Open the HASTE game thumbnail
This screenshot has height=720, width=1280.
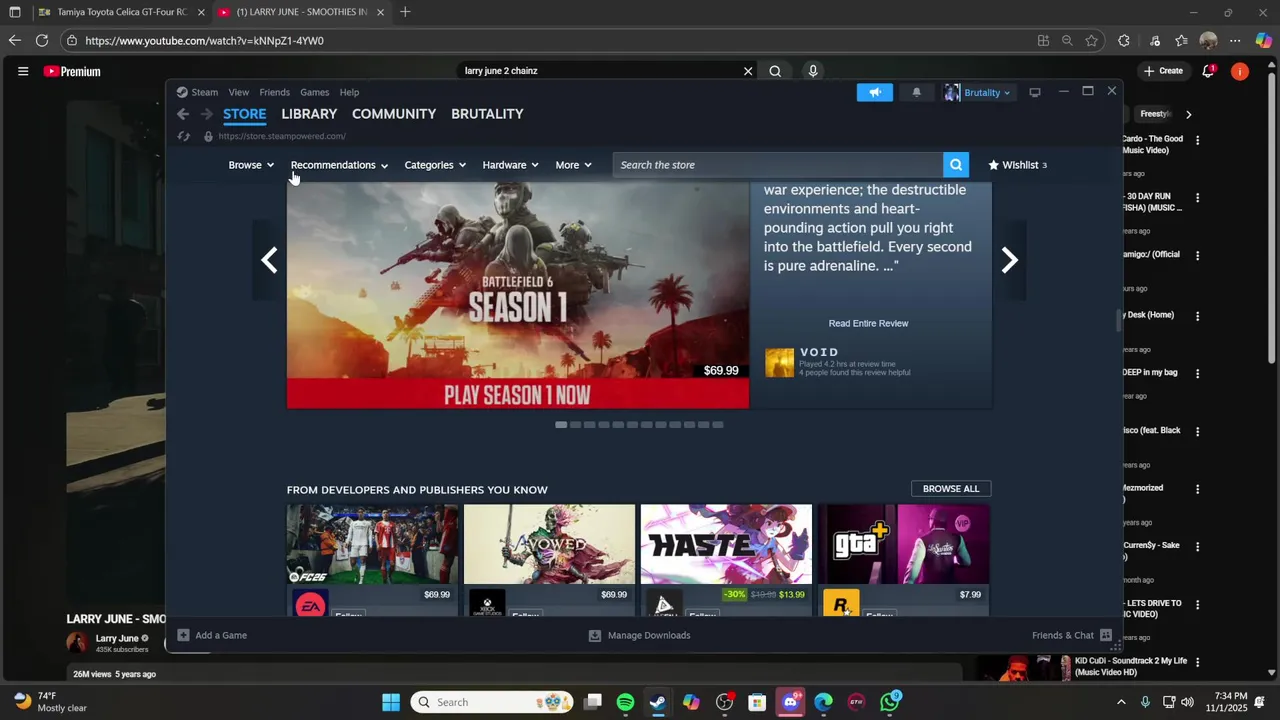(x=726, y=544)
